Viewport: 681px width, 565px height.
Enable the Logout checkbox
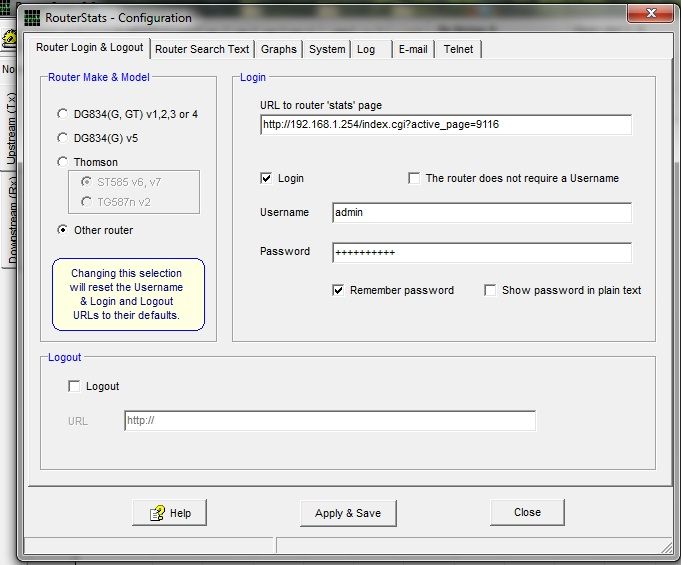(x=74, y=386)
